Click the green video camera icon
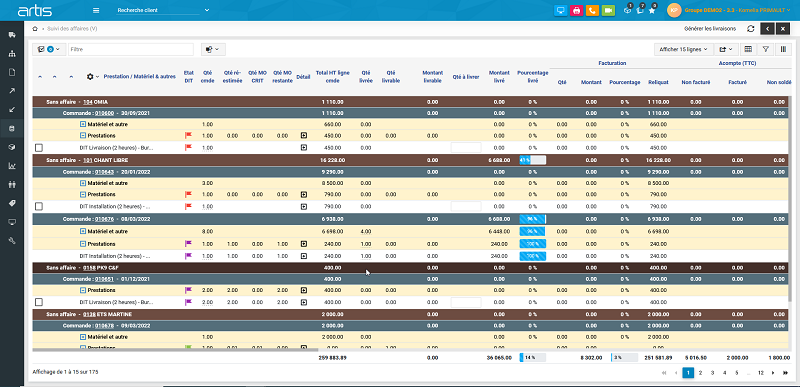Image resolution: width=800 pixels, height=387 pixels. pyautogui.click(x=608, y=10)
